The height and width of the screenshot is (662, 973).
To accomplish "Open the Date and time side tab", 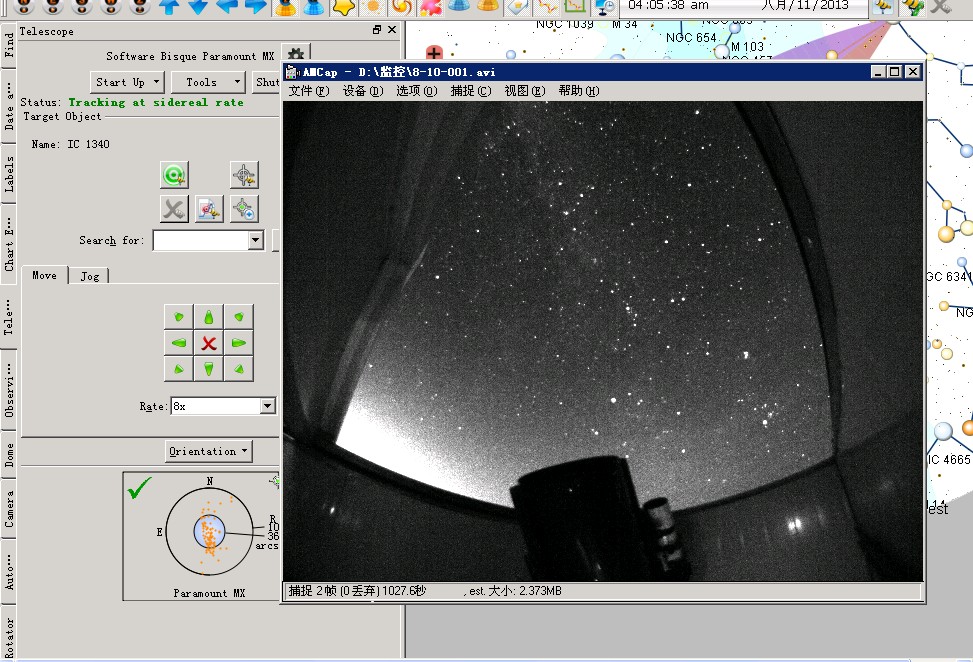I will [9, 107].
